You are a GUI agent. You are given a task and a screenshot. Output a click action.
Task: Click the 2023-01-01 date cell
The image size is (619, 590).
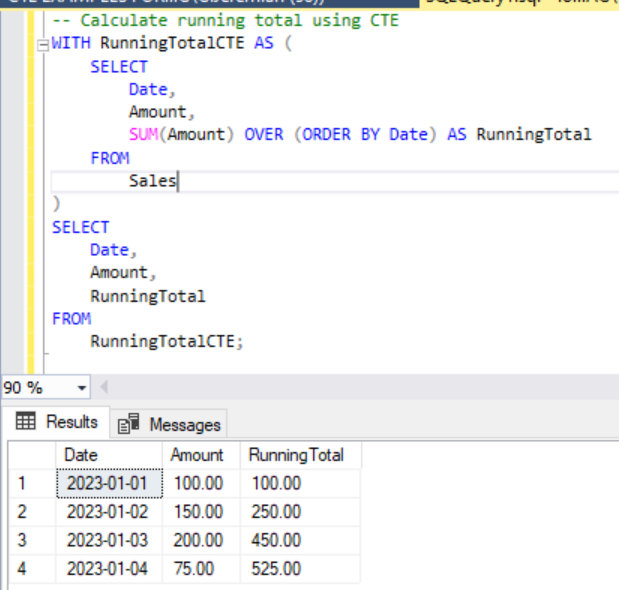[x=108, y=483]
